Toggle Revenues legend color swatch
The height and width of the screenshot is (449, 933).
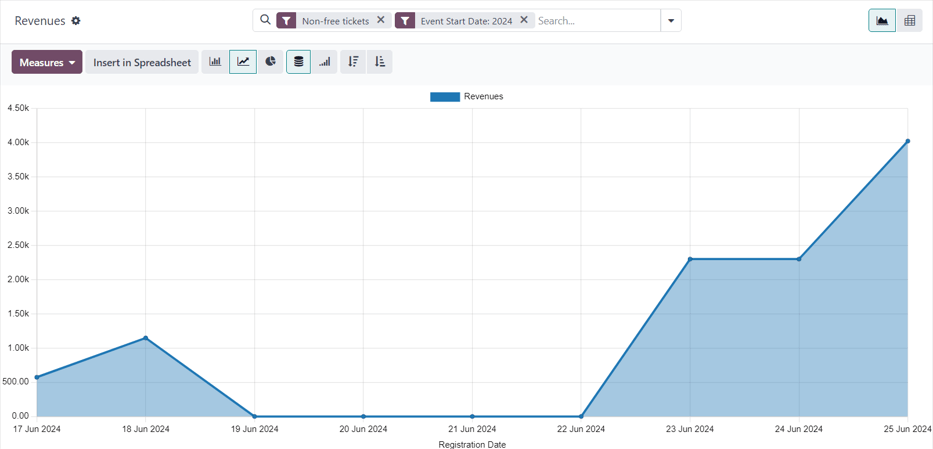tap(444, 97)
